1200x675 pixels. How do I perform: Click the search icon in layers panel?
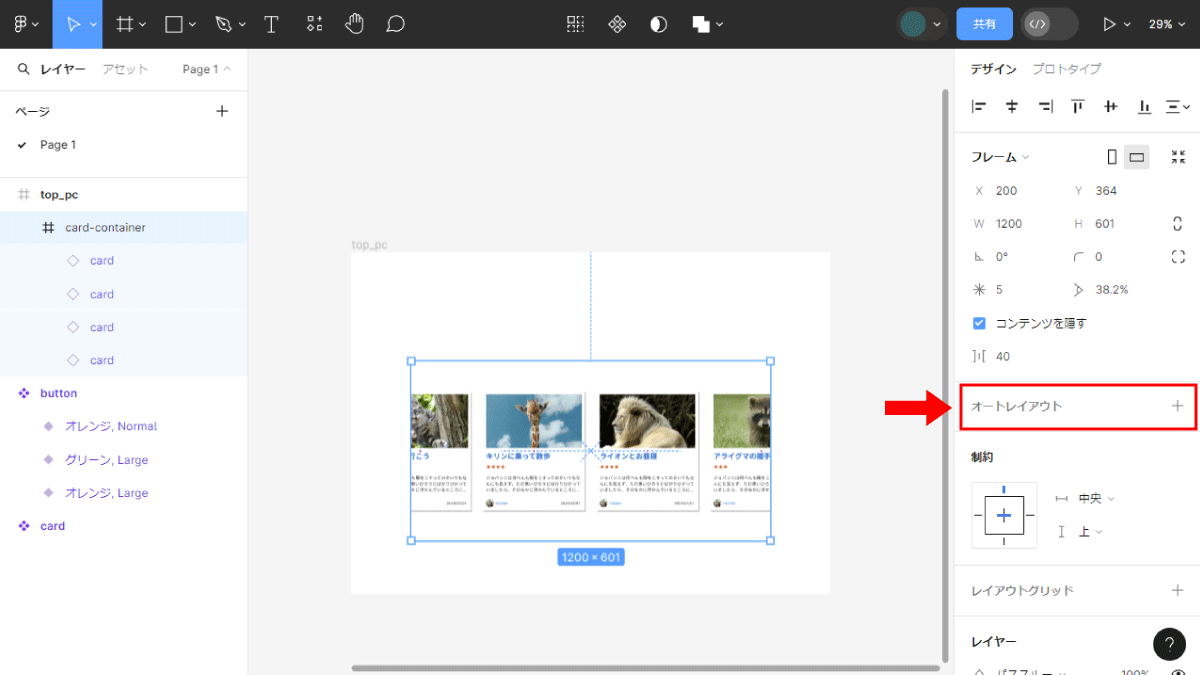[24, 69]
